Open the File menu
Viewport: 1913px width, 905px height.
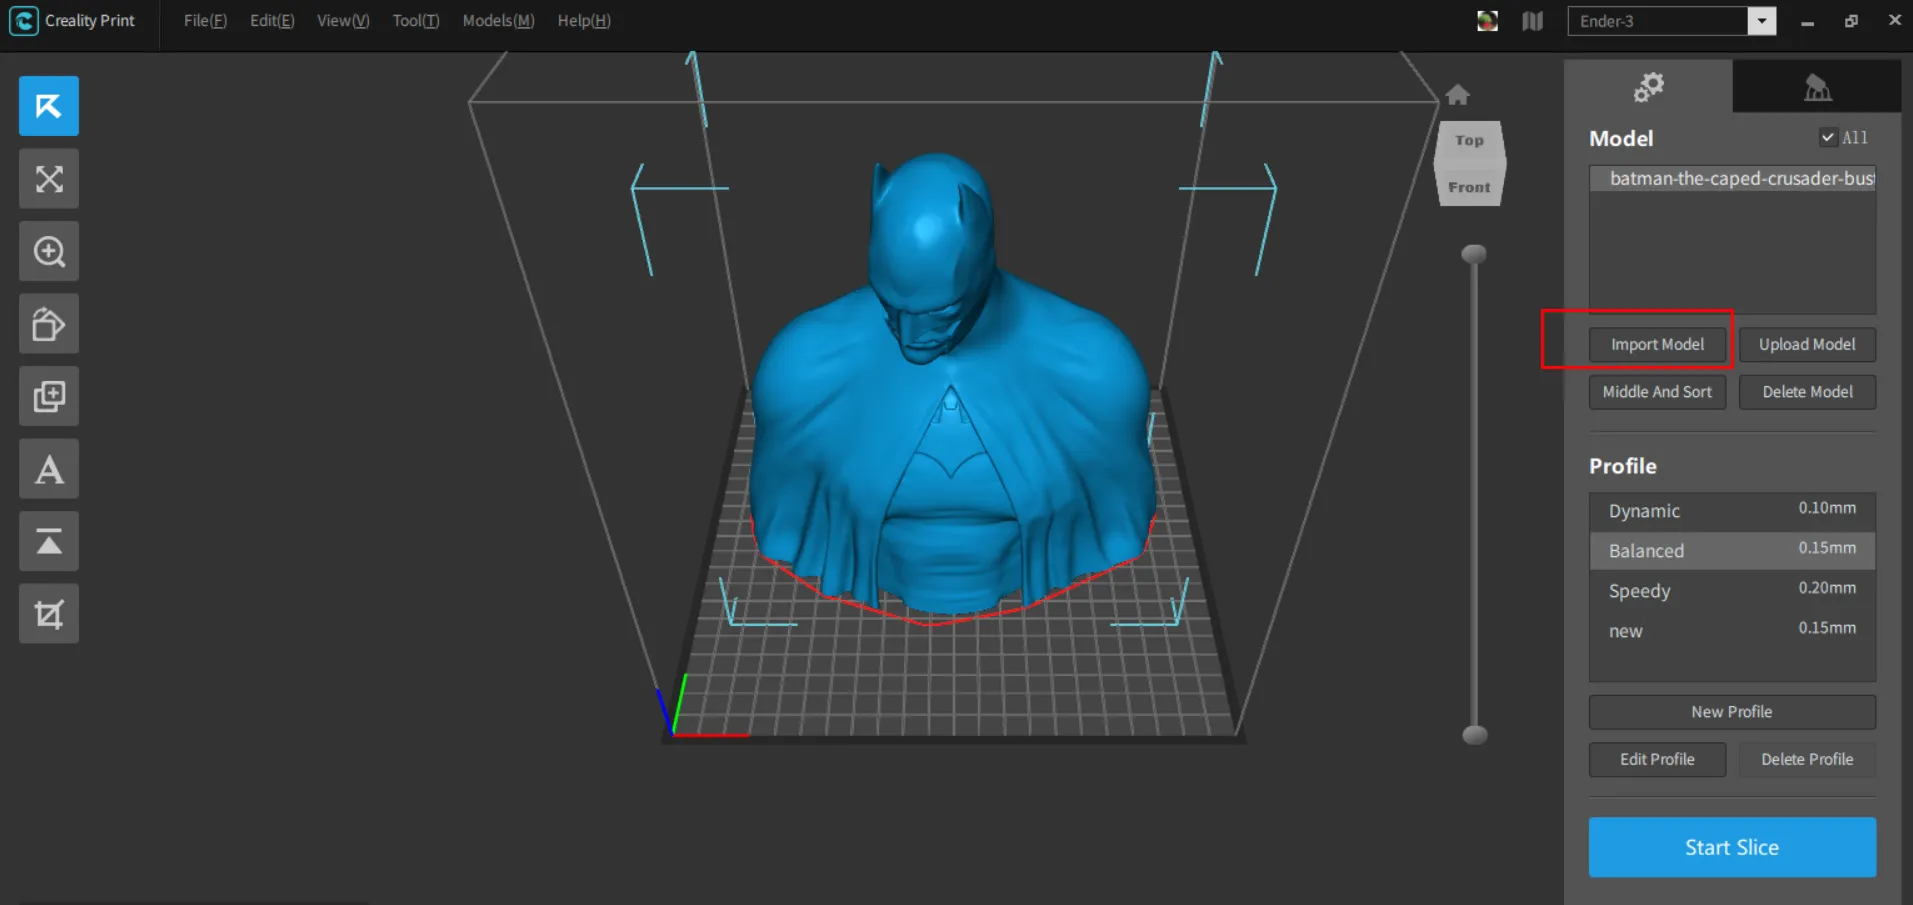[205, 21]
